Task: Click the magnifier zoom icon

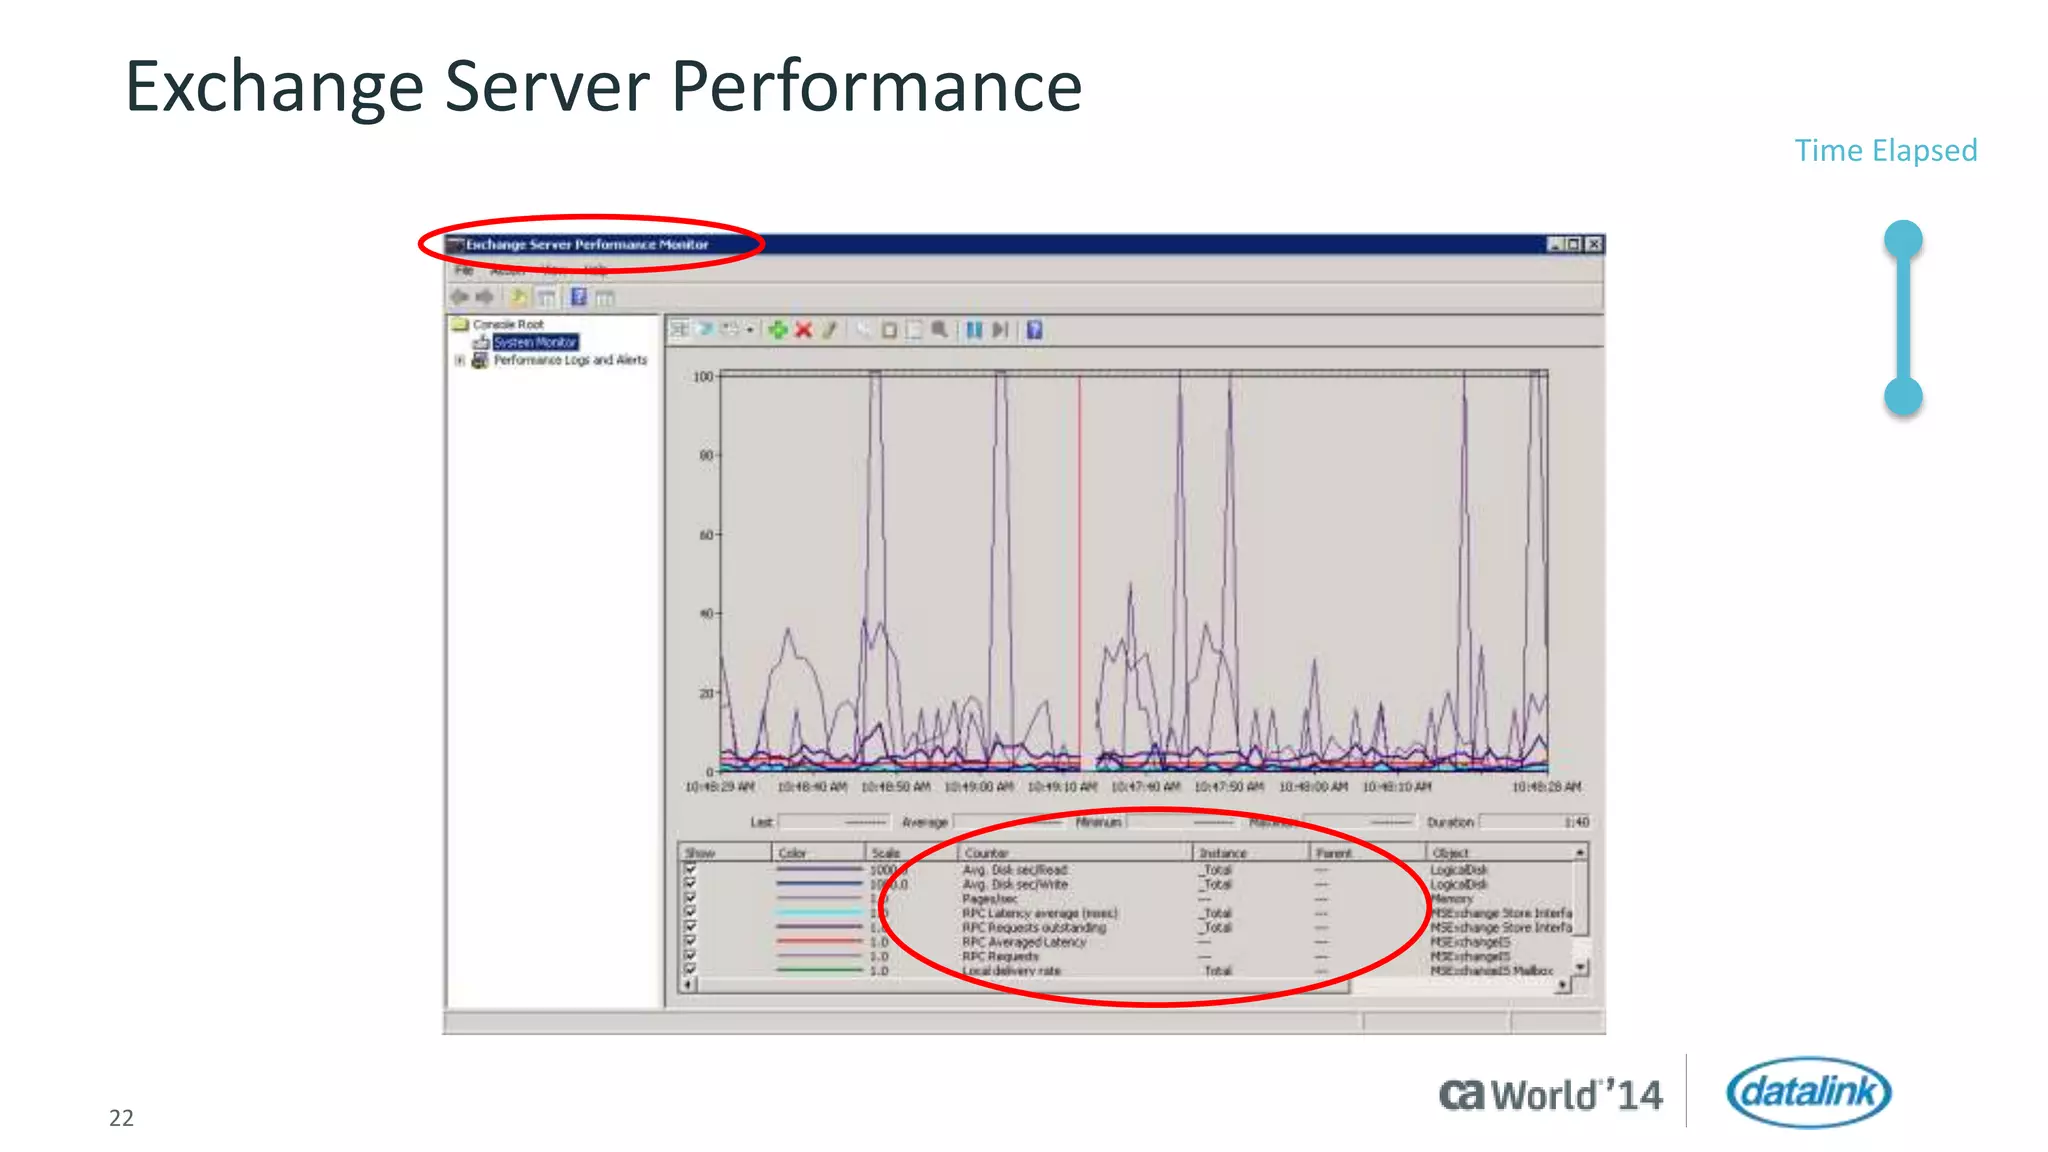Action: coord(940,329)
